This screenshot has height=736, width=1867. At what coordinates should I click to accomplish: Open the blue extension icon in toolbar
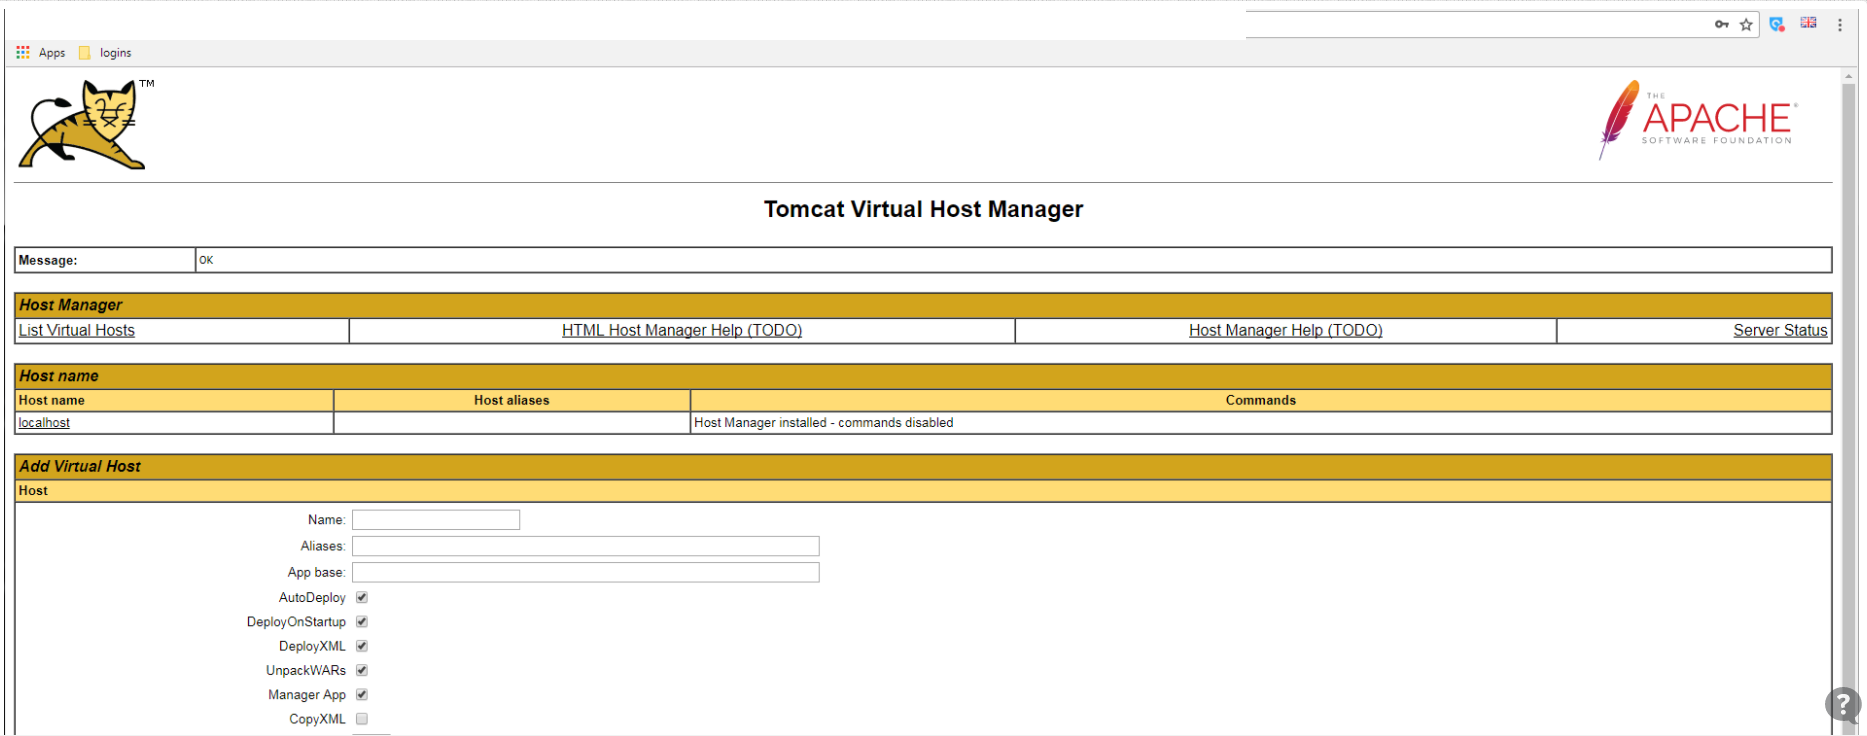(x=1777, y=24)
